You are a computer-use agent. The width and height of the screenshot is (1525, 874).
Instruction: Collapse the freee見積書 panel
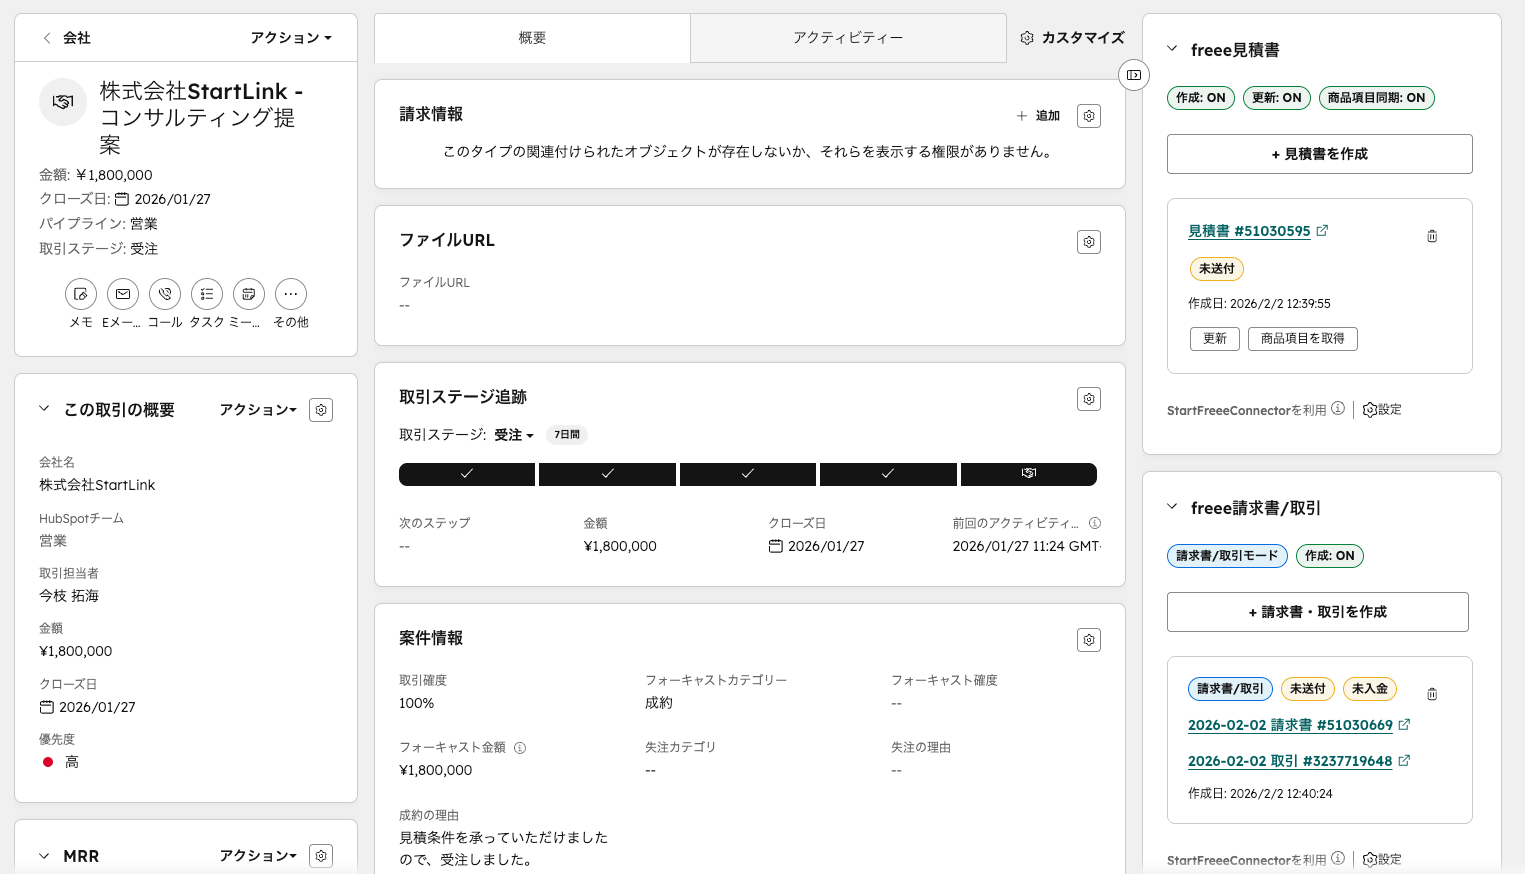1172,48
